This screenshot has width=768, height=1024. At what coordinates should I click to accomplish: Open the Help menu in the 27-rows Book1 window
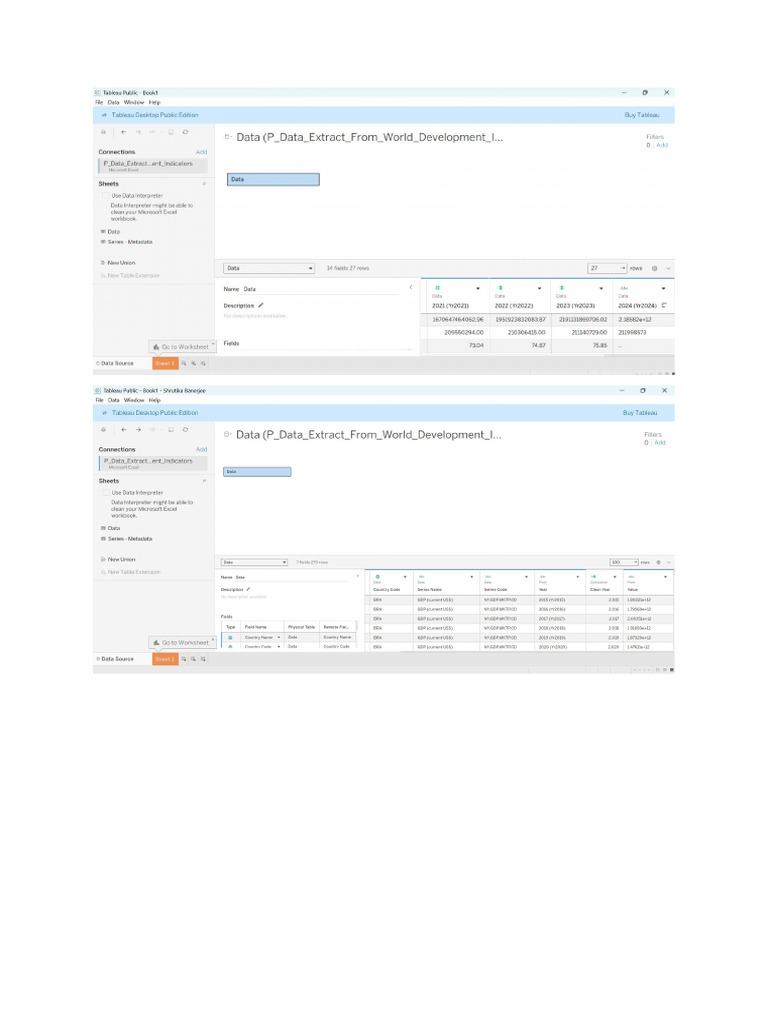pos(154,103)
